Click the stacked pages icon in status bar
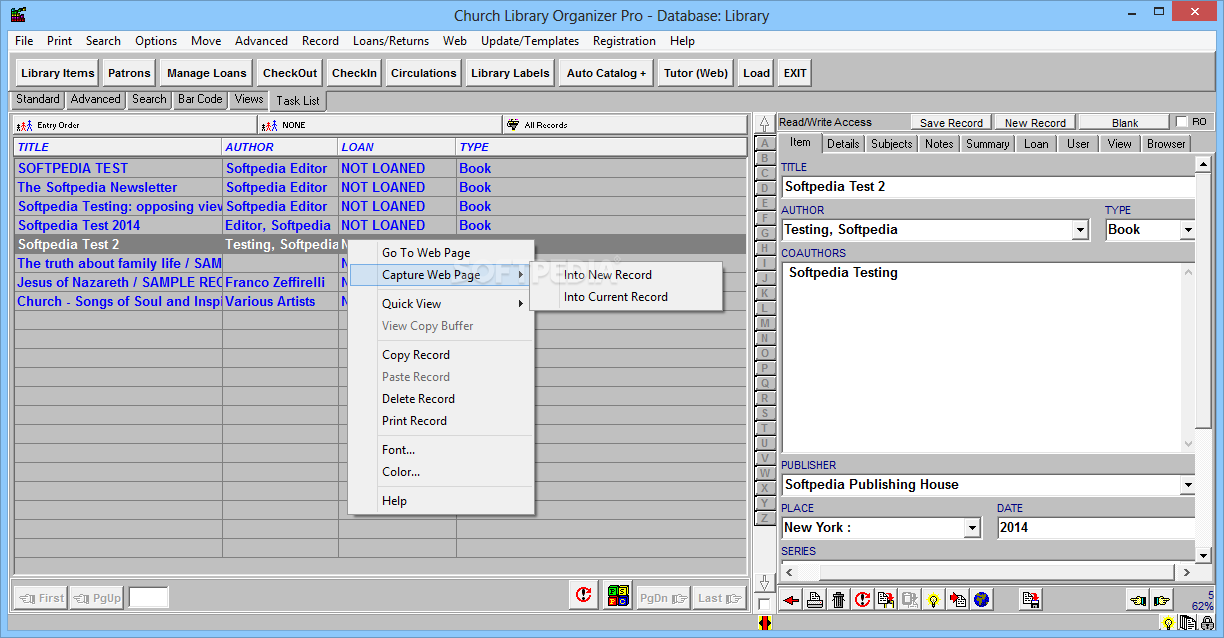Image resolution: width=1224 pixels, height=638 pixels. point(1187,623)
